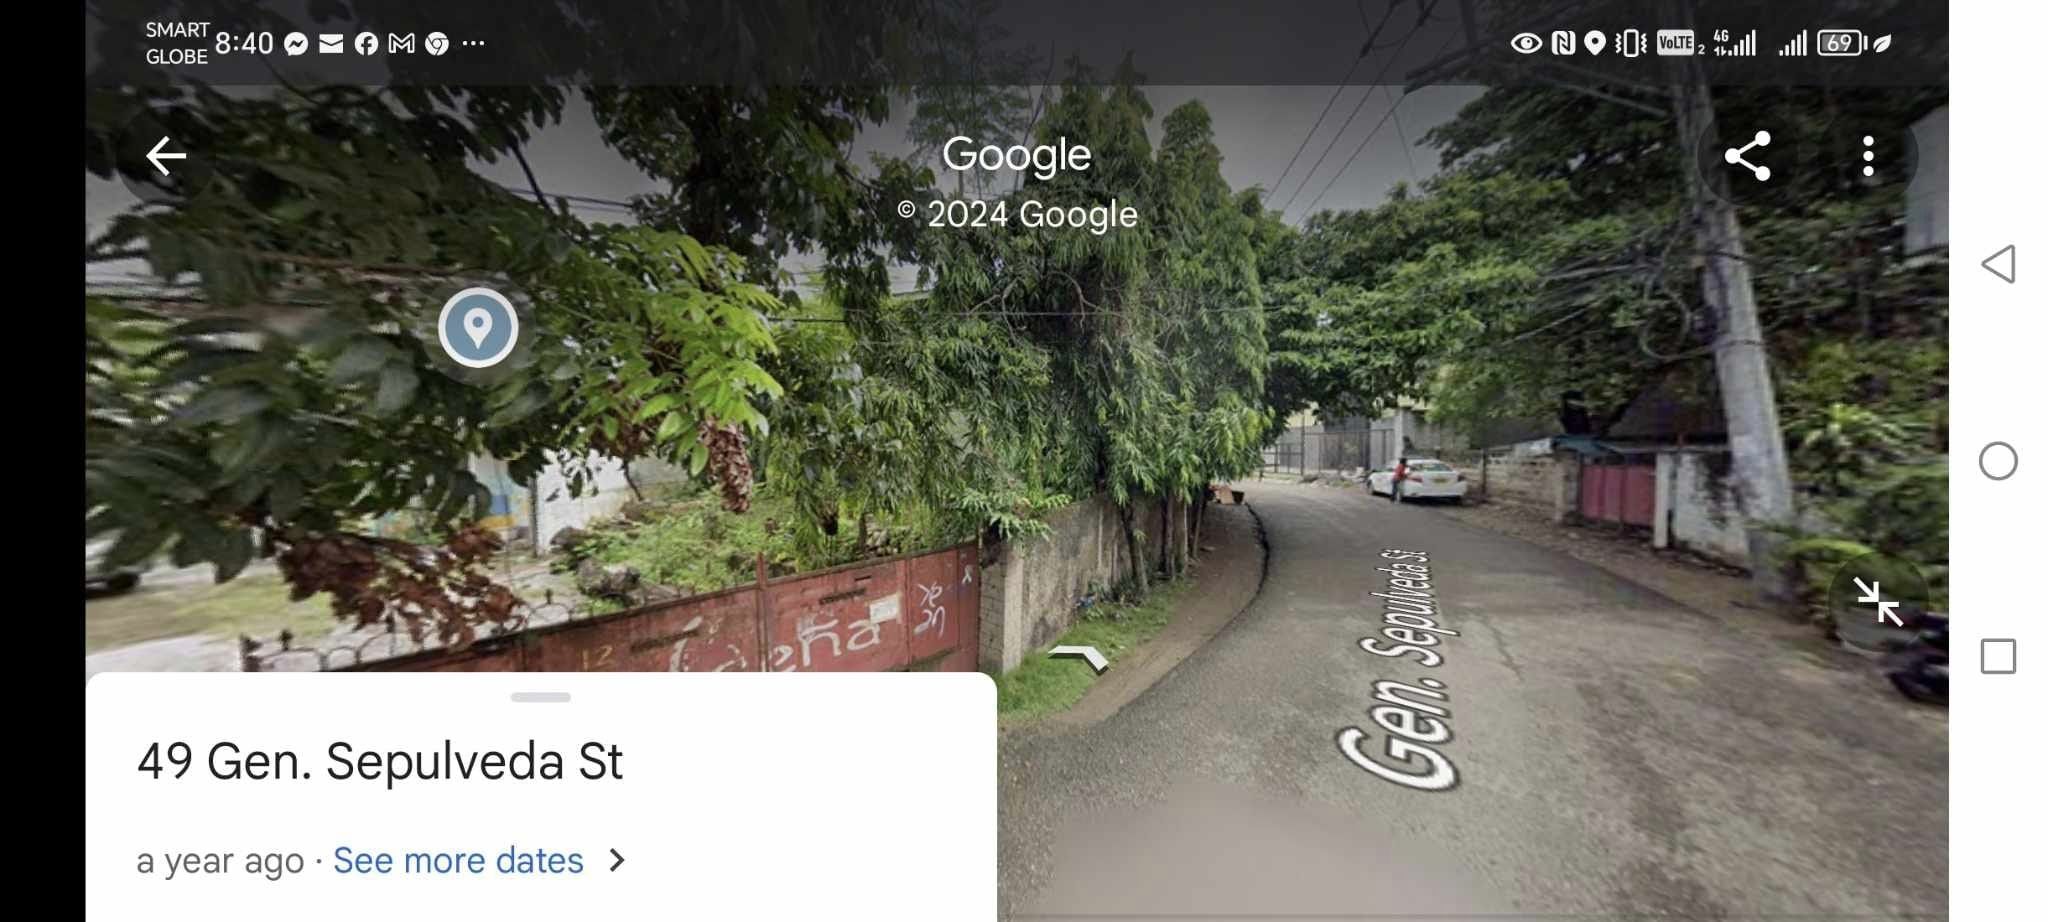Tap the Gmail notification icon
2048x922 pixels.
coord(401,43)
